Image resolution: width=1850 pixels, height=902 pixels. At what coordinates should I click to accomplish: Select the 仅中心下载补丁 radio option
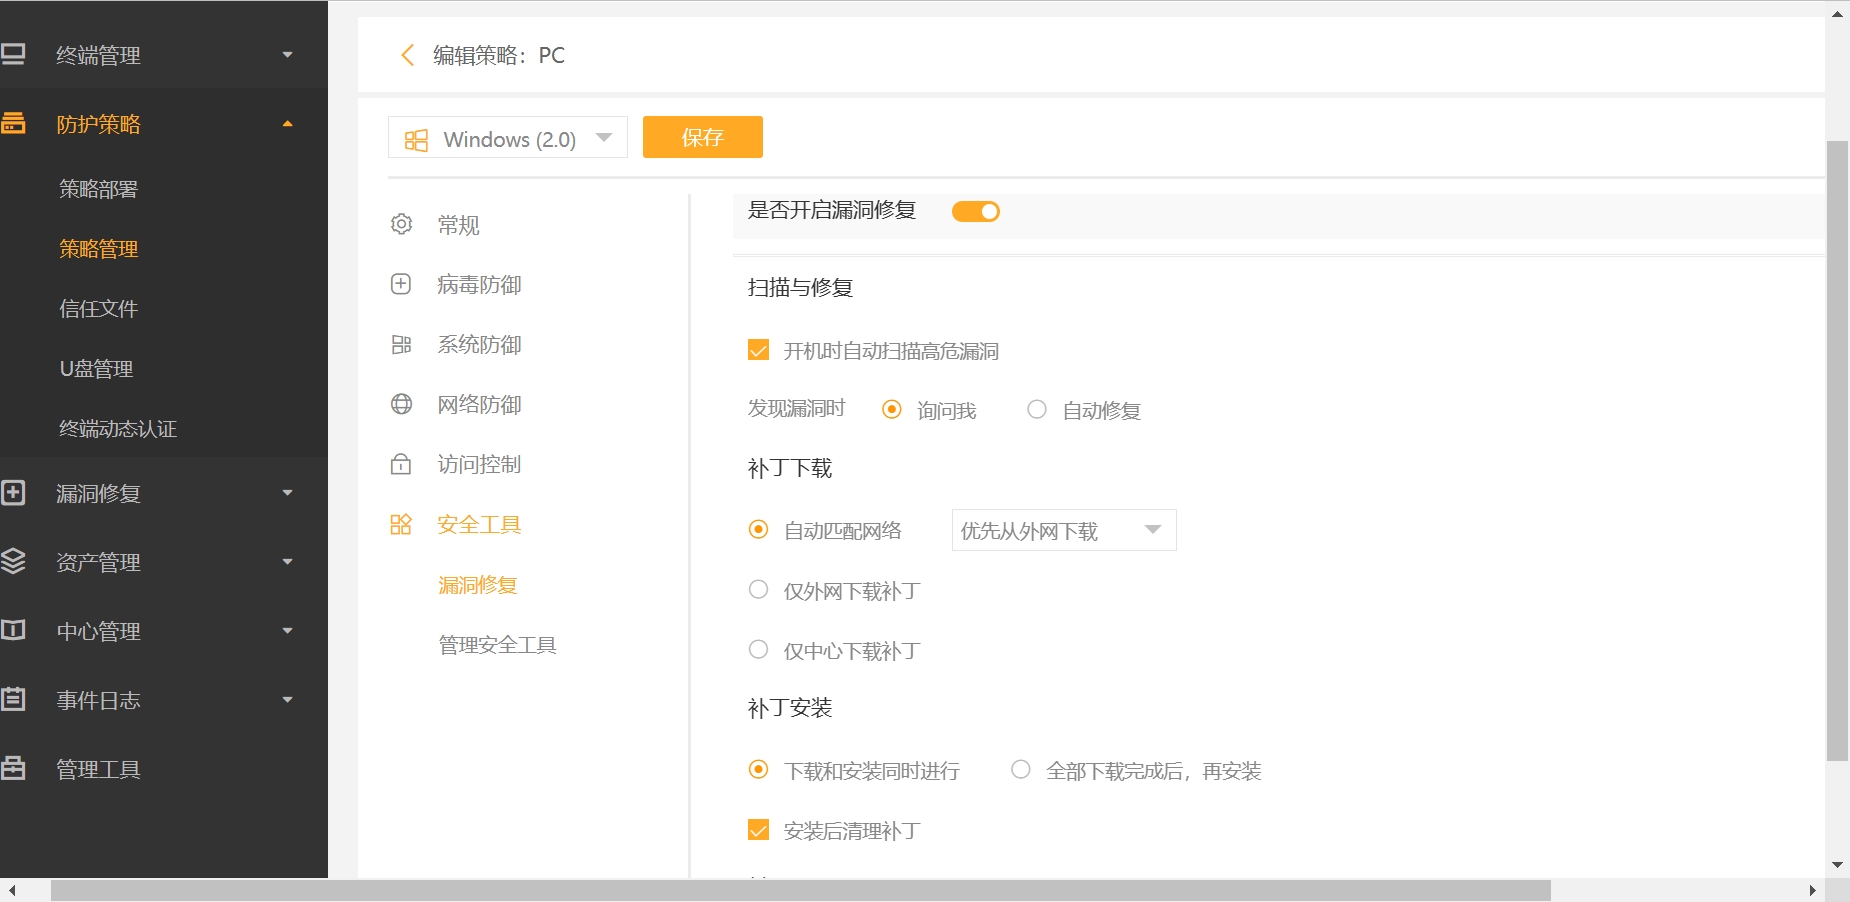click(759, 649)
